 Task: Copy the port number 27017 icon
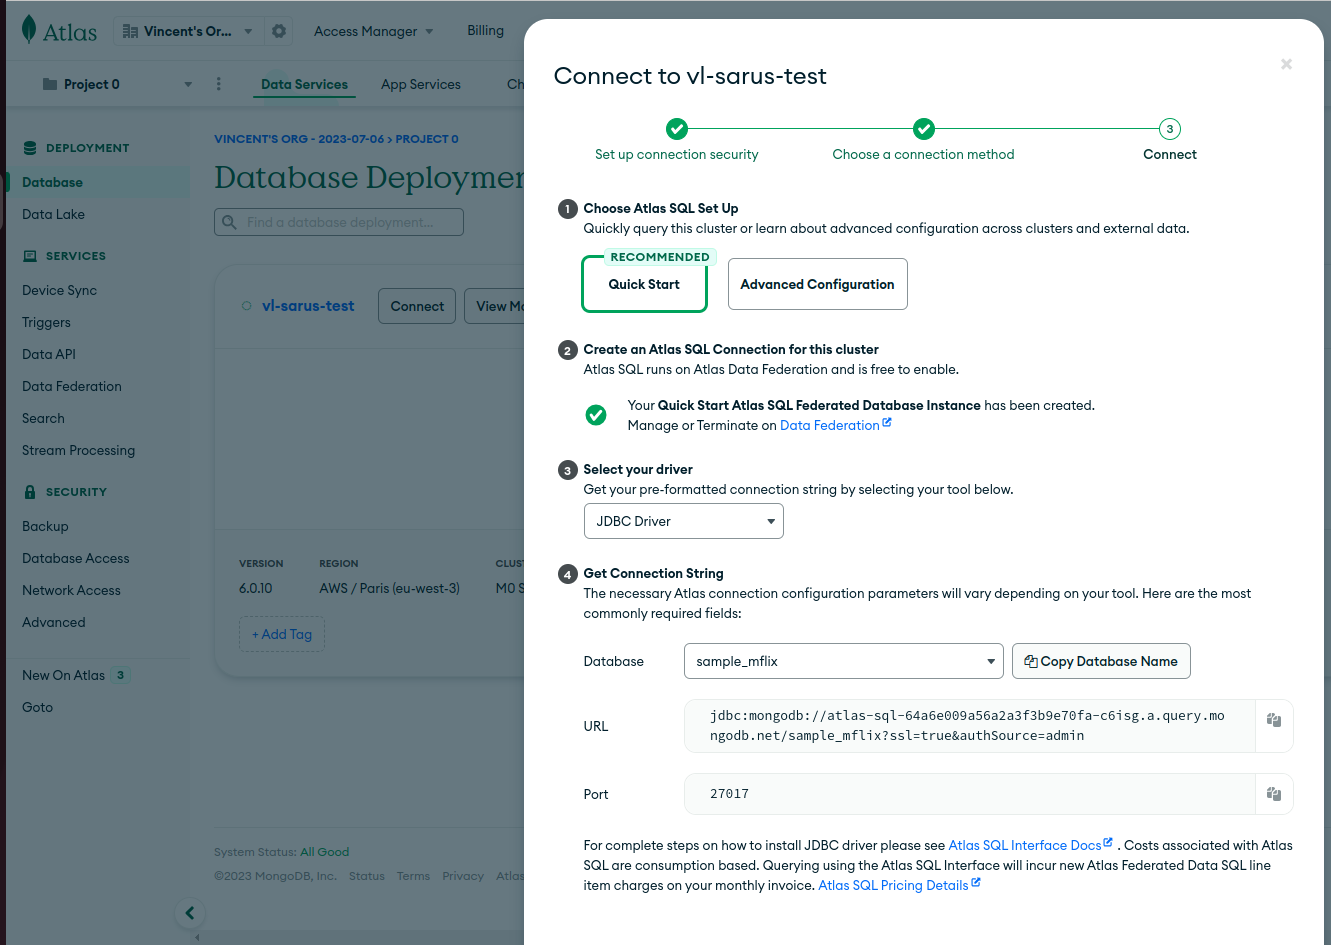[x=1274, y=794]
